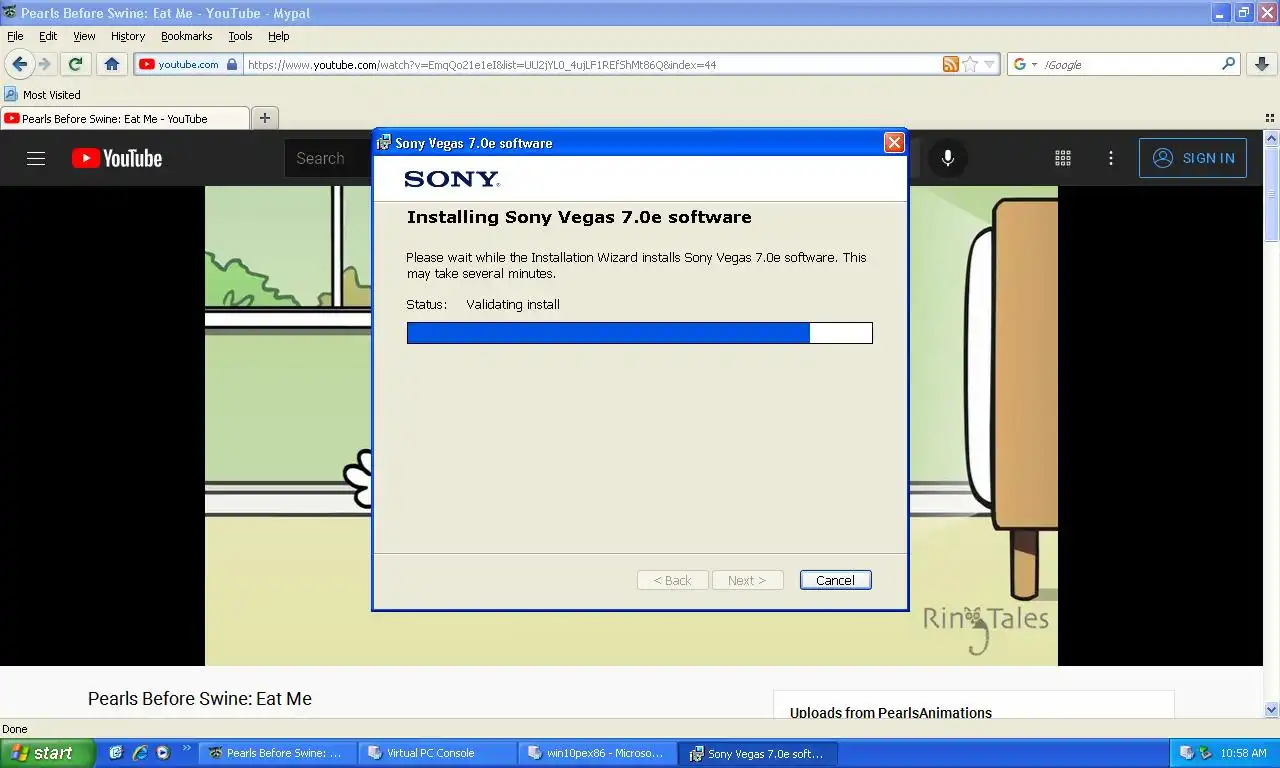Viewport: 1280px width, 768px height.
Task: Click the first system tray icon
Action: pyautogui.click(x=1187, y=753)
